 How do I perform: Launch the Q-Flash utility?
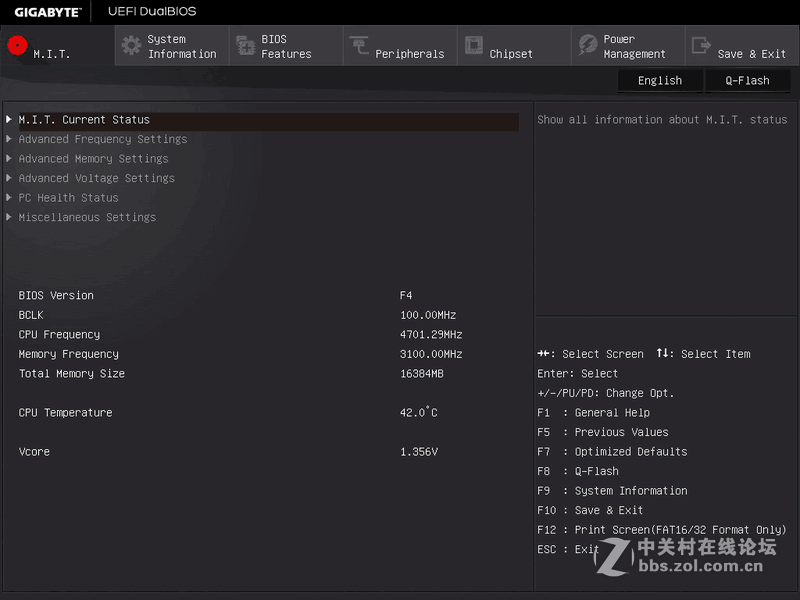pos(747,80)
